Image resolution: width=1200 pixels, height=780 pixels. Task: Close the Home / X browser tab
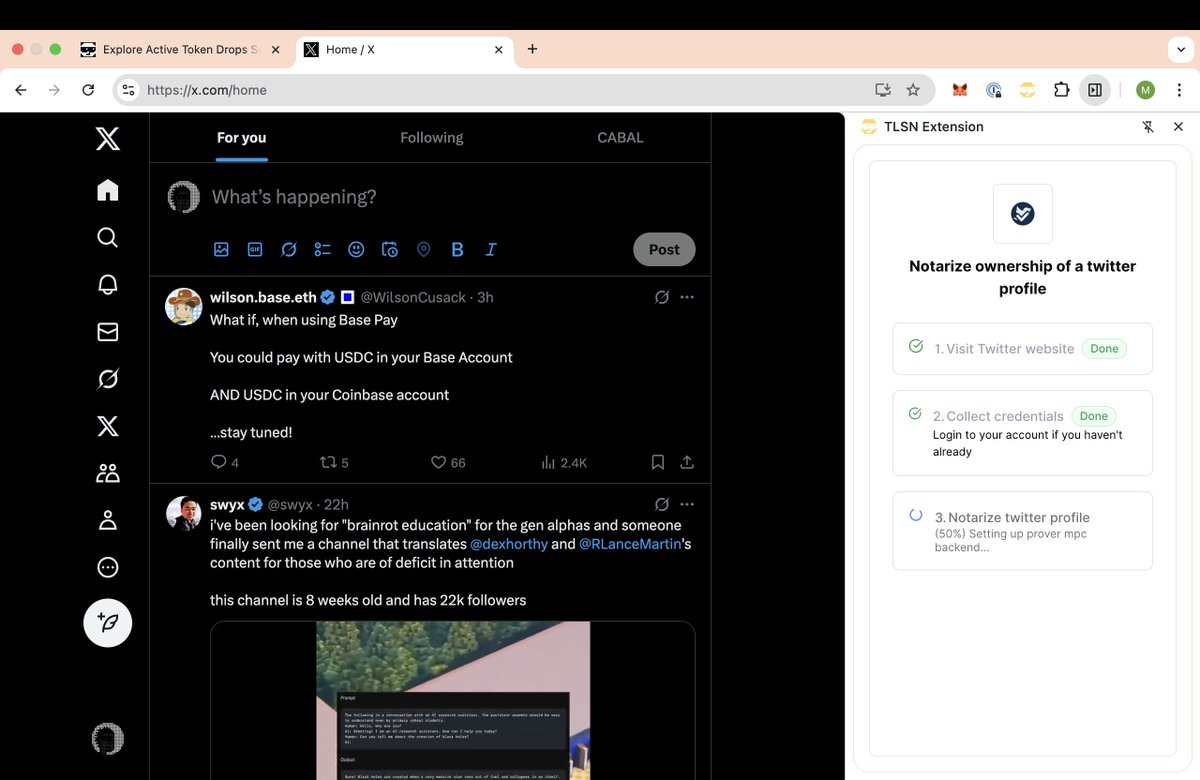tap(498, 49)
